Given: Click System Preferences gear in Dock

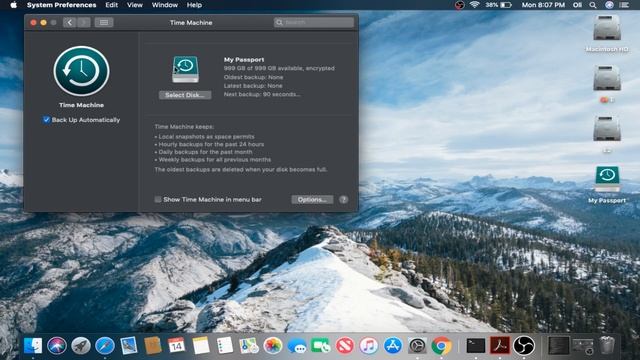Looking at the screenshot, I should pos(417,346).
